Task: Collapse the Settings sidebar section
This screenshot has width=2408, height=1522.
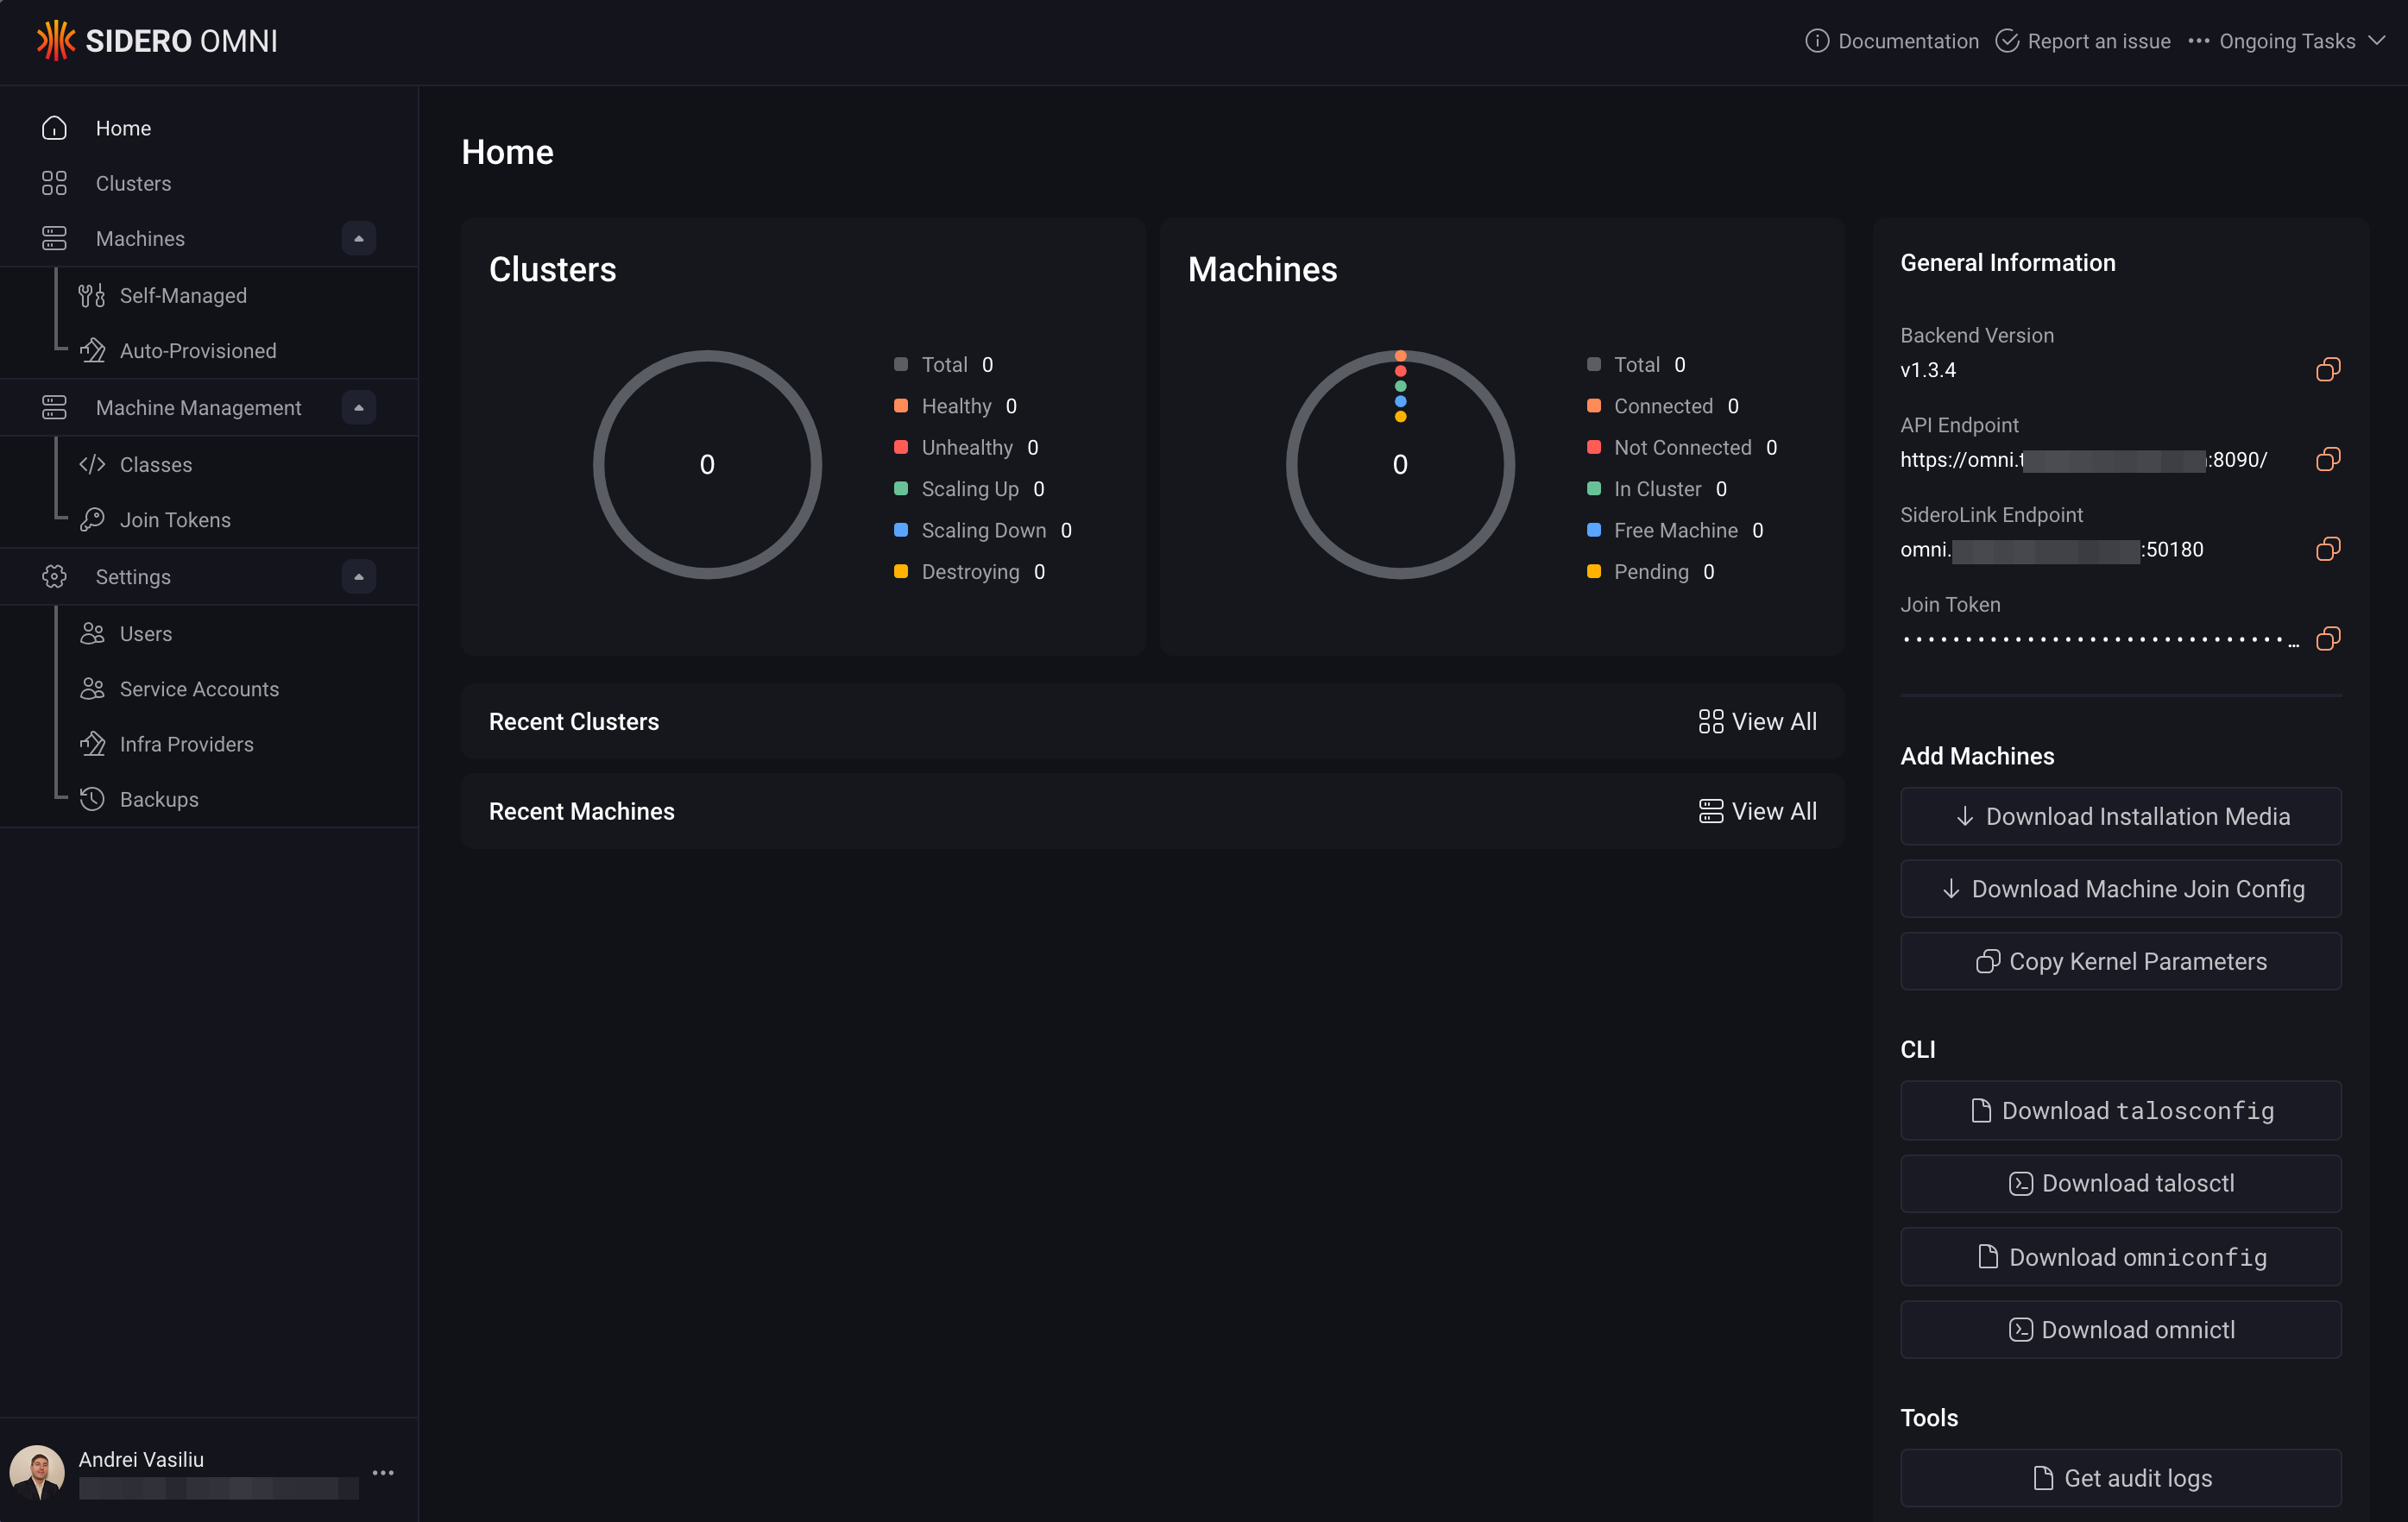Action: [358, 577]
